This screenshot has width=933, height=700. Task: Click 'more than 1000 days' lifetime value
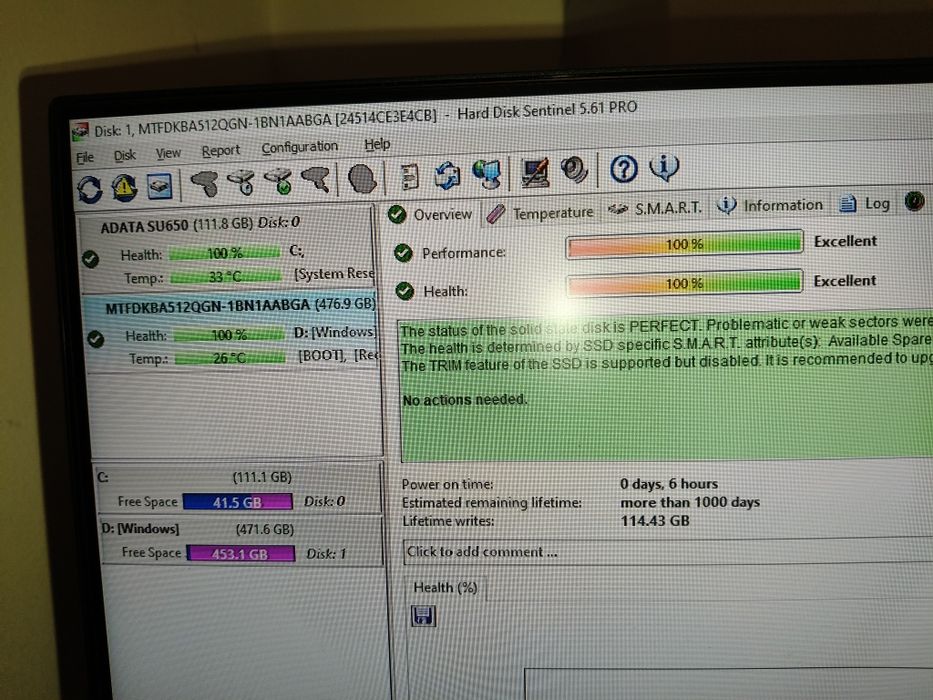pyautogui.click(x=690, y=502)
